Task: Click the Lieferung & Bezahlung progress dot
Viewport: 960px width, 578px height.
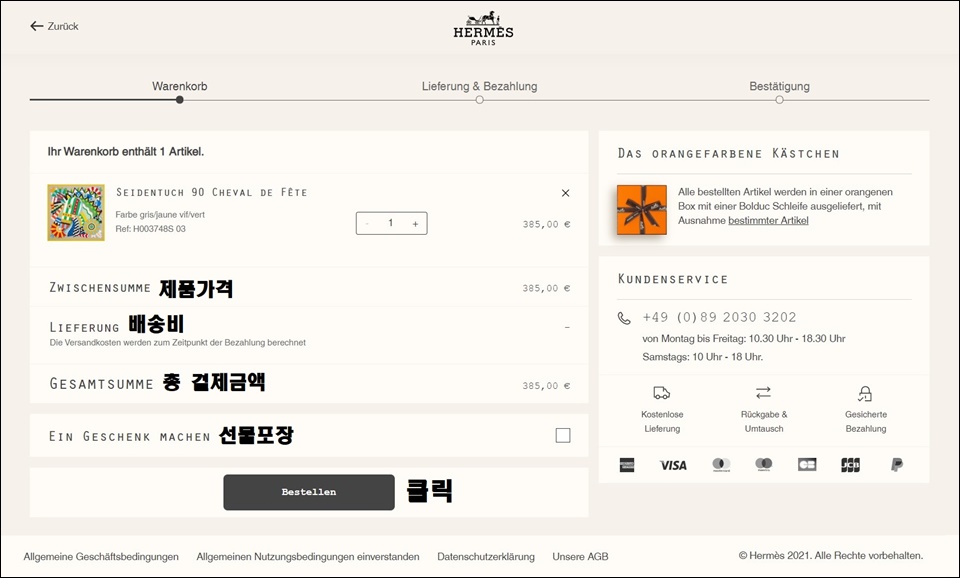Action: (x=479, y=100)
